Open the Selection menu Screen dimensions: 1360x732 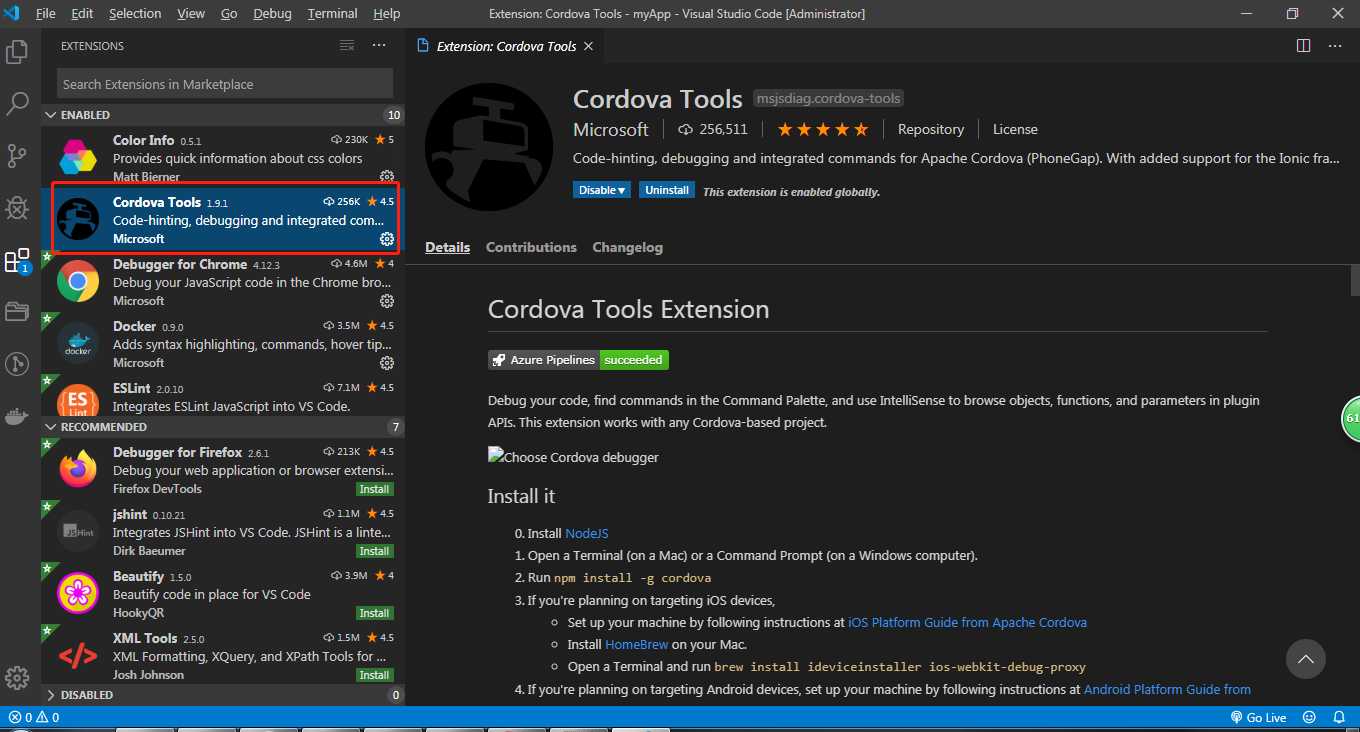pos(135,13)
